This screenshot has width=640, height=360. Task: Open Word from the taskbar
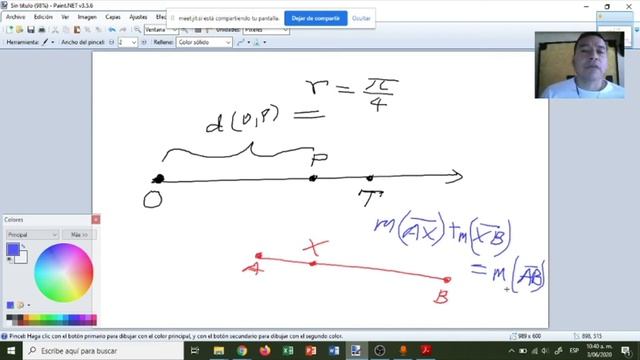pos(333,351)
